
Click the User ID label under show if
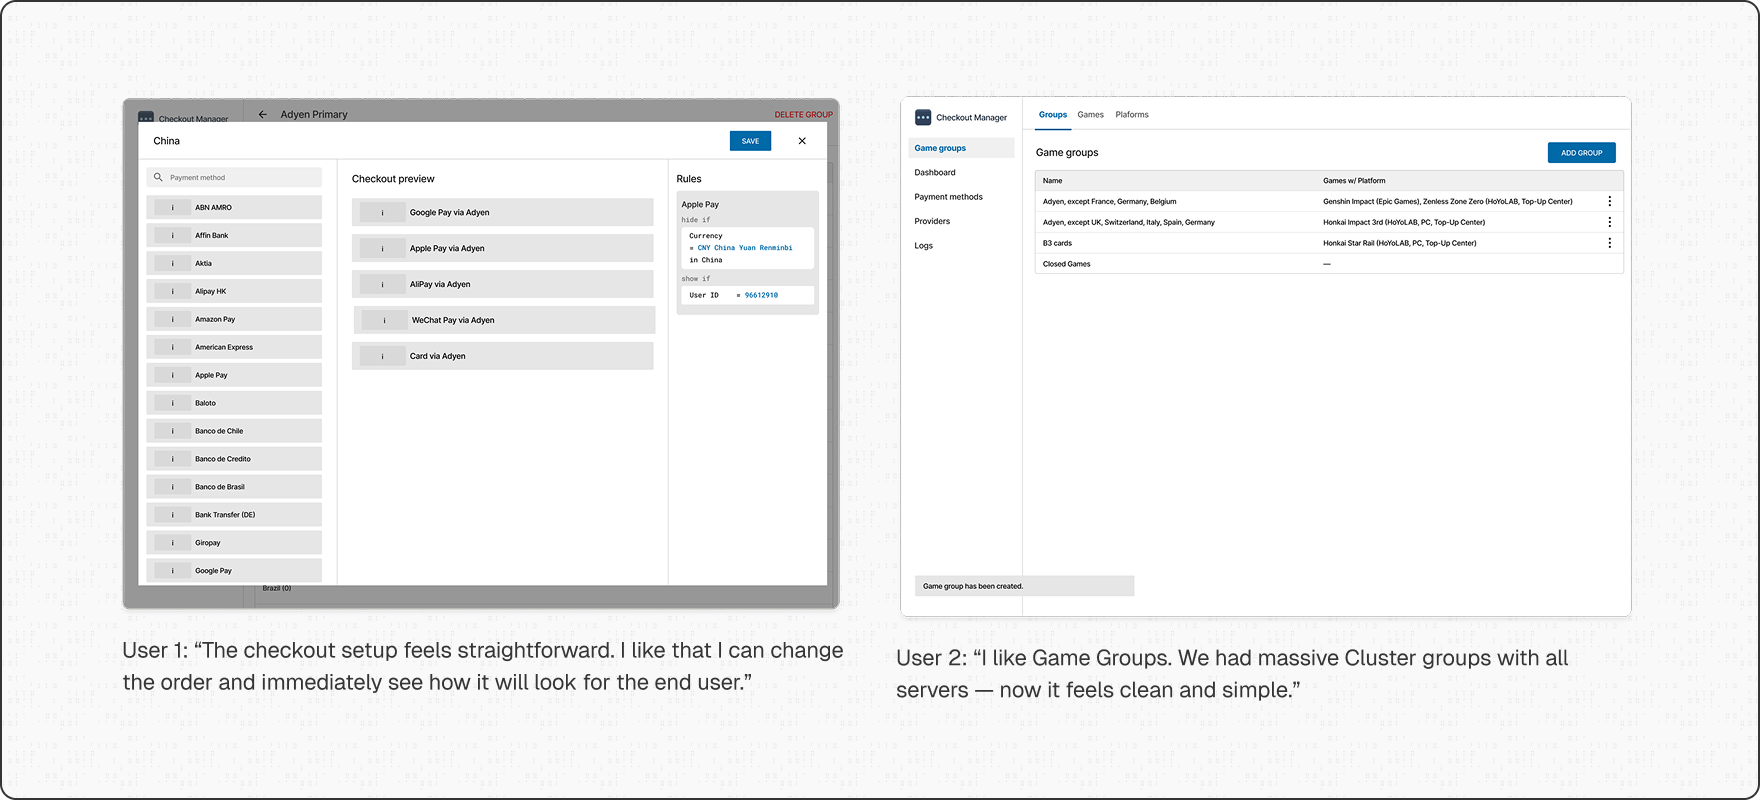coord(704,295)
